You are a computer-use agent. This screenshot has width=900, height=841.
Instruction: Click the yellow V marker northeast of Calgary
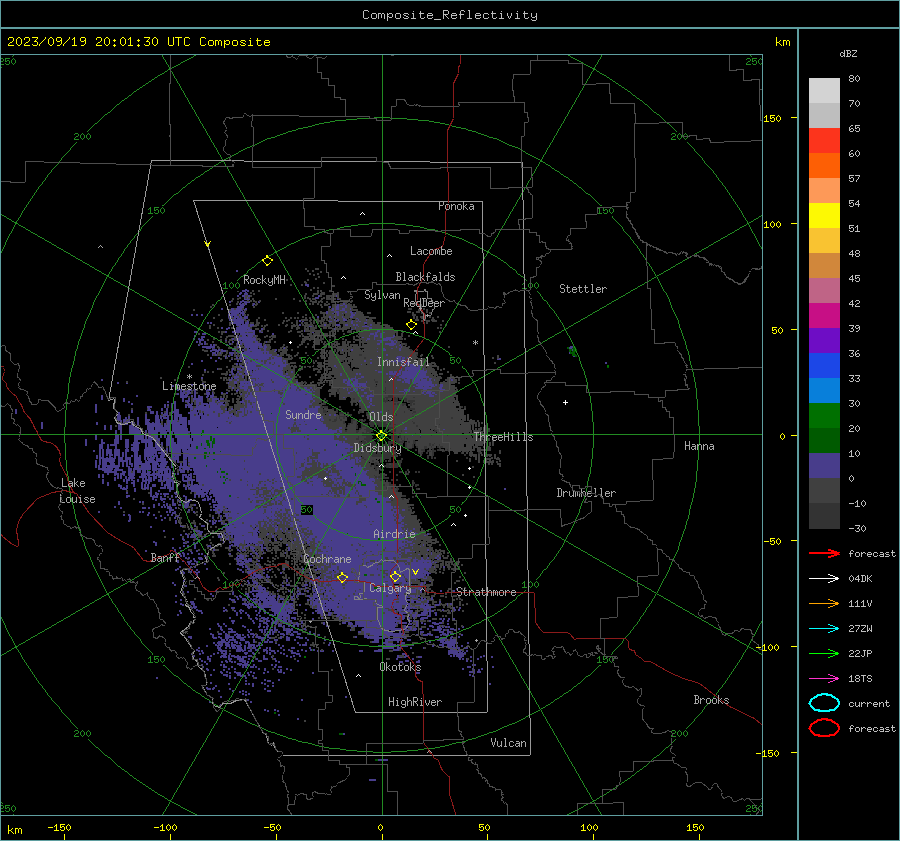(415, 572)
